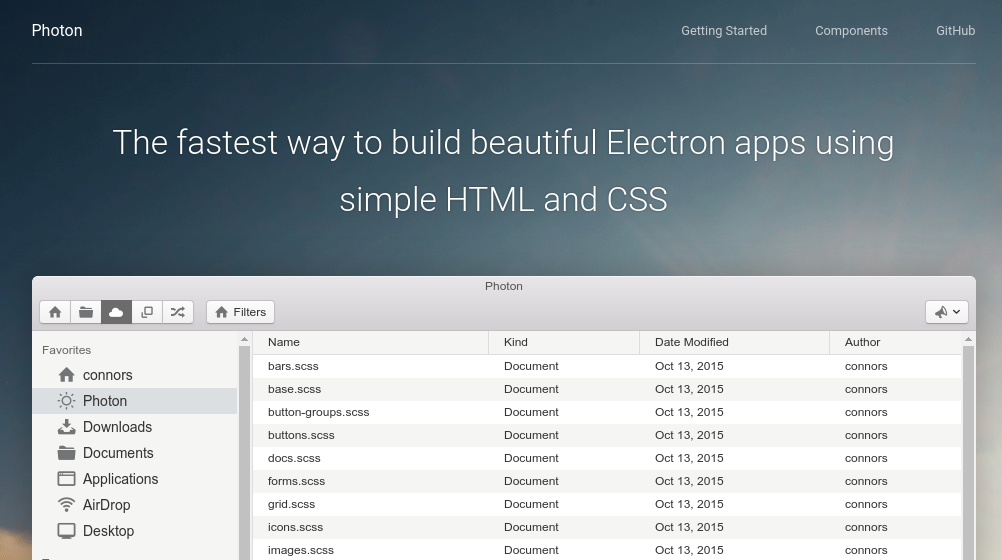Image resolution: width=1002 pixels, height=560 pixels.
Task: Click the folder icon toolbar button
Action: click(86, 312)
